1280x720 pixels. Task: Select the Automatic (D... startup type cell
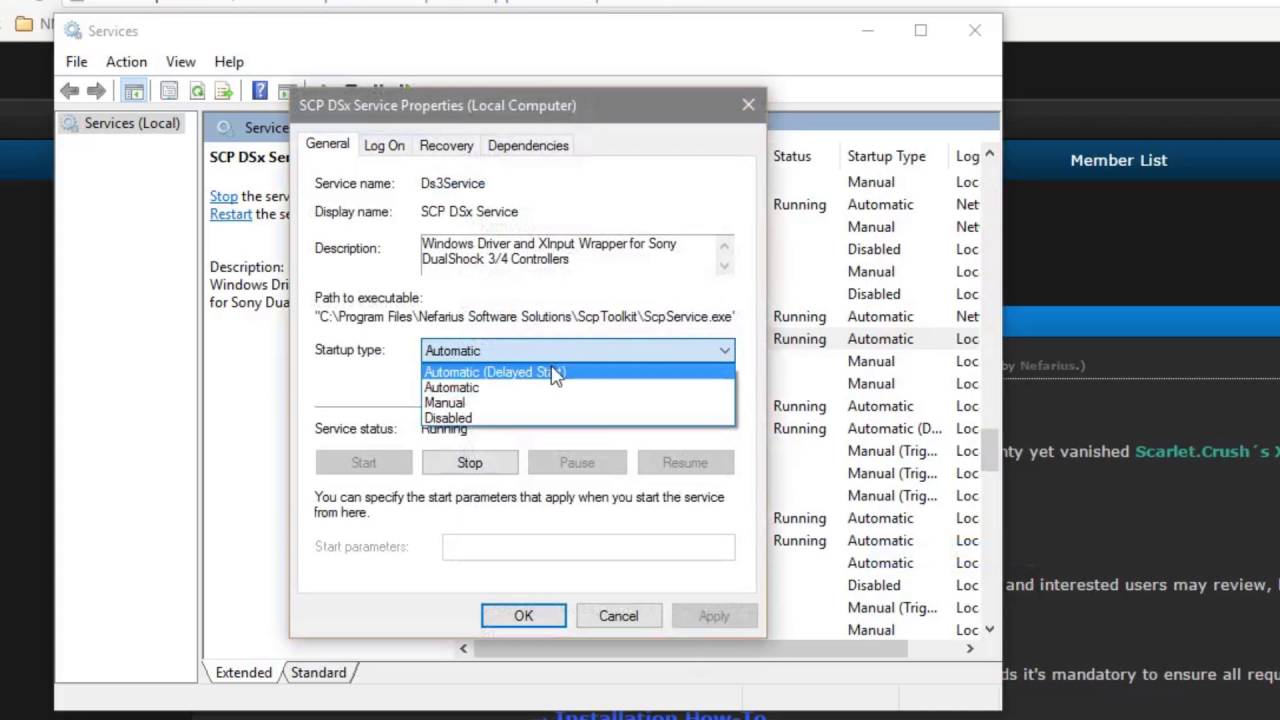point(895,428)
